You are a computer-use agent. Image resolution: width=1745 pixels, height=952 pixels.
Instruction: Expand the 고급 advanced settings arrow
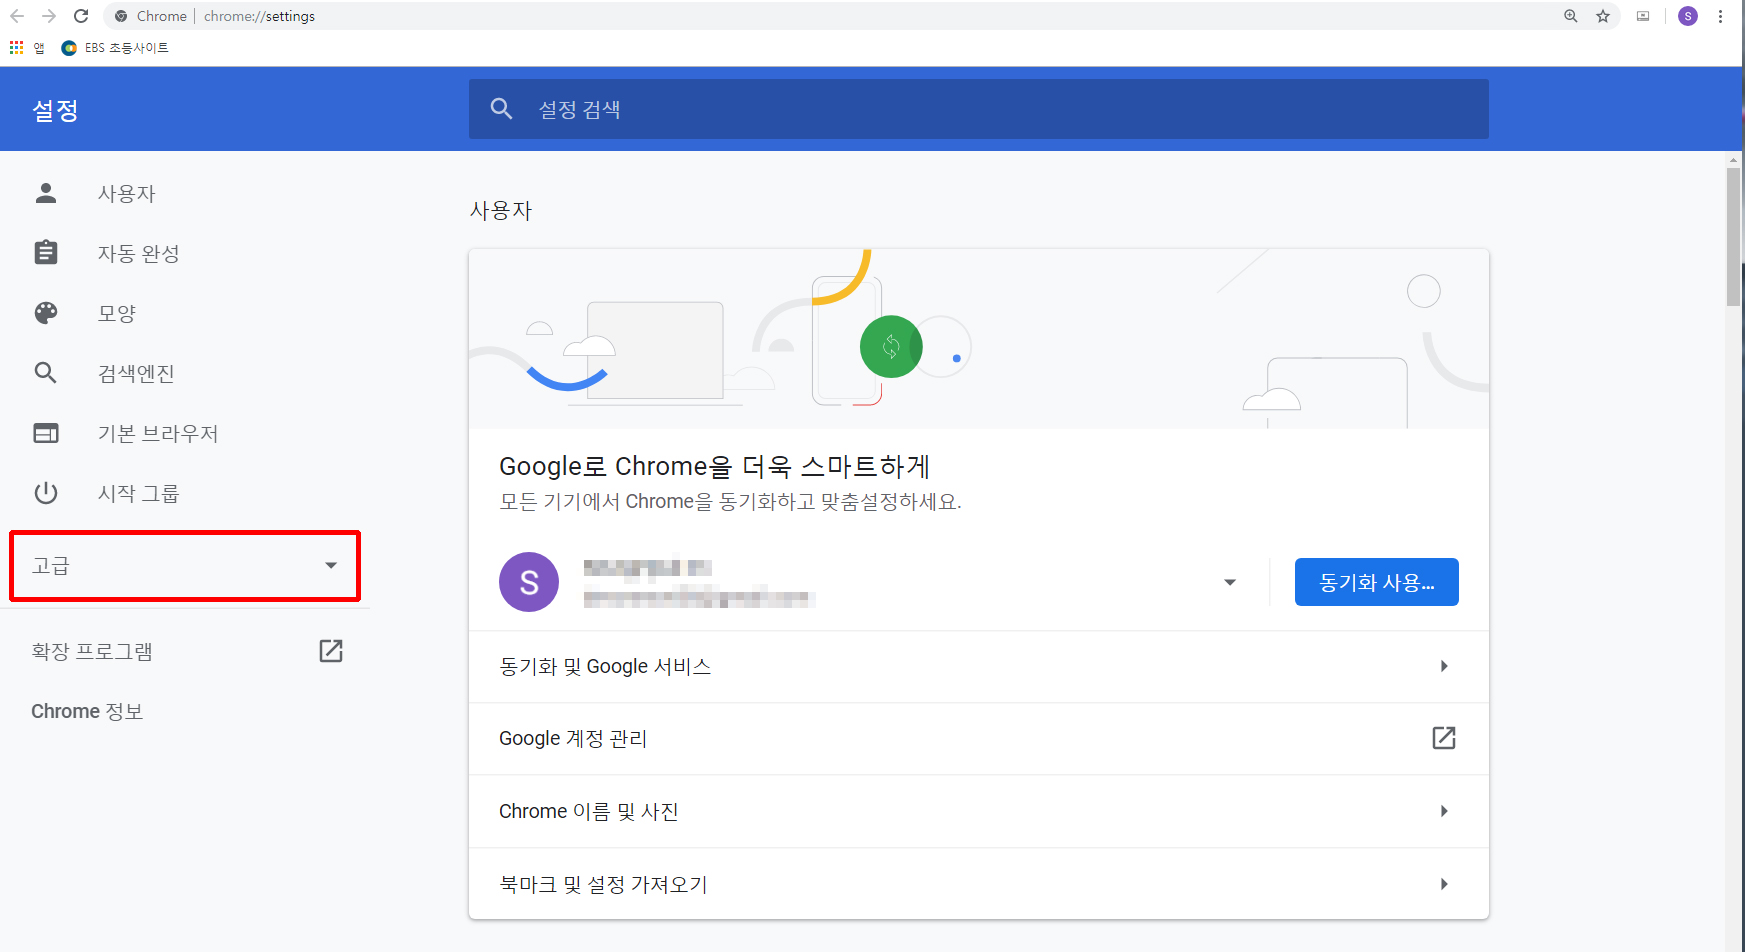331,566
